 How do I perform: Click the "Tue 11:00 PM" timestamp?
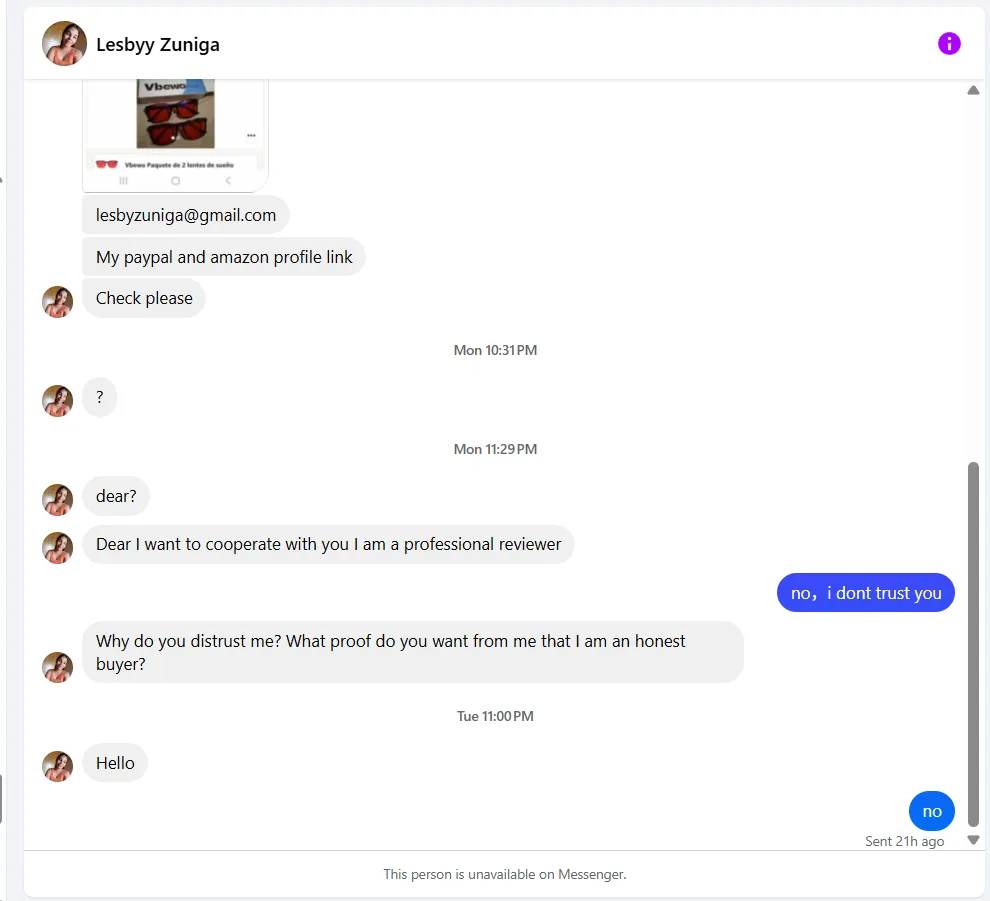coord(495,716)
